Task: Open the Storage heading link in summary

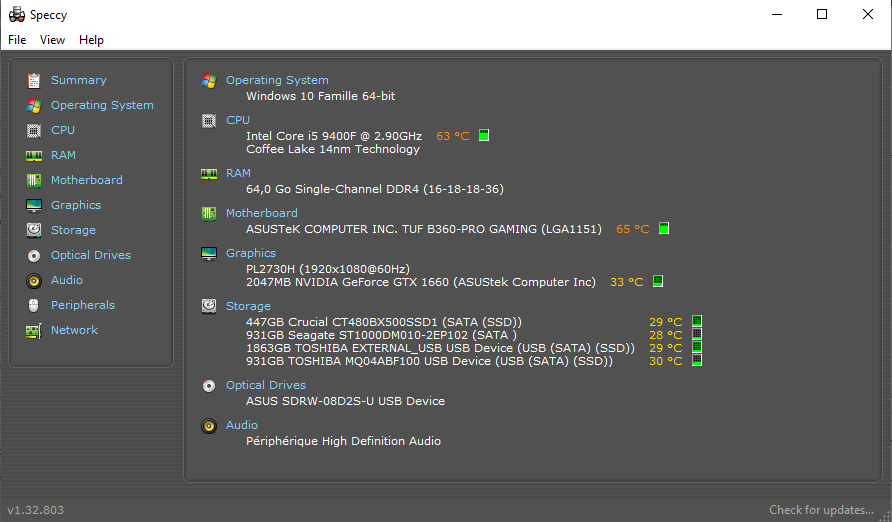Action: pos(248,306)
